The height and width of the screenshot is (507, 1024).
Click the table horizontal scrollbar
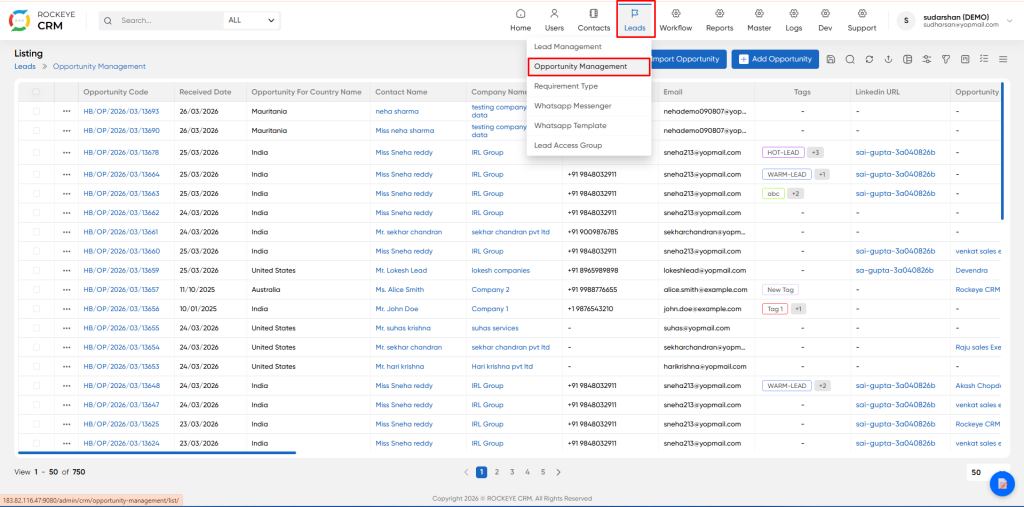tap(157, 452)
